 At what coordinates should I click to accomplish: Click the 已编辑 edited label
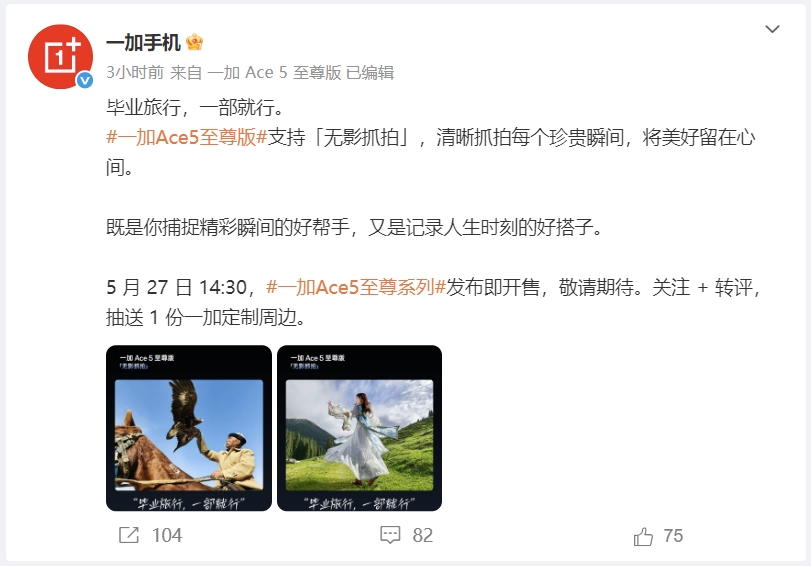370,73
